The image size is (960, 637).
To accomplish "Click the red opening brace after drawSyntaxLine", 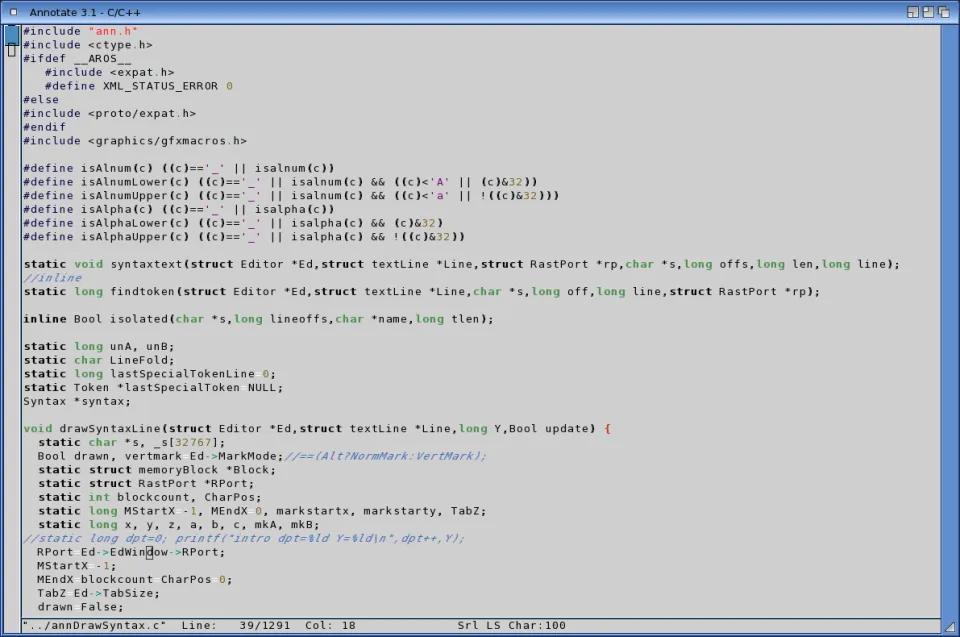I will click(607, 429).
